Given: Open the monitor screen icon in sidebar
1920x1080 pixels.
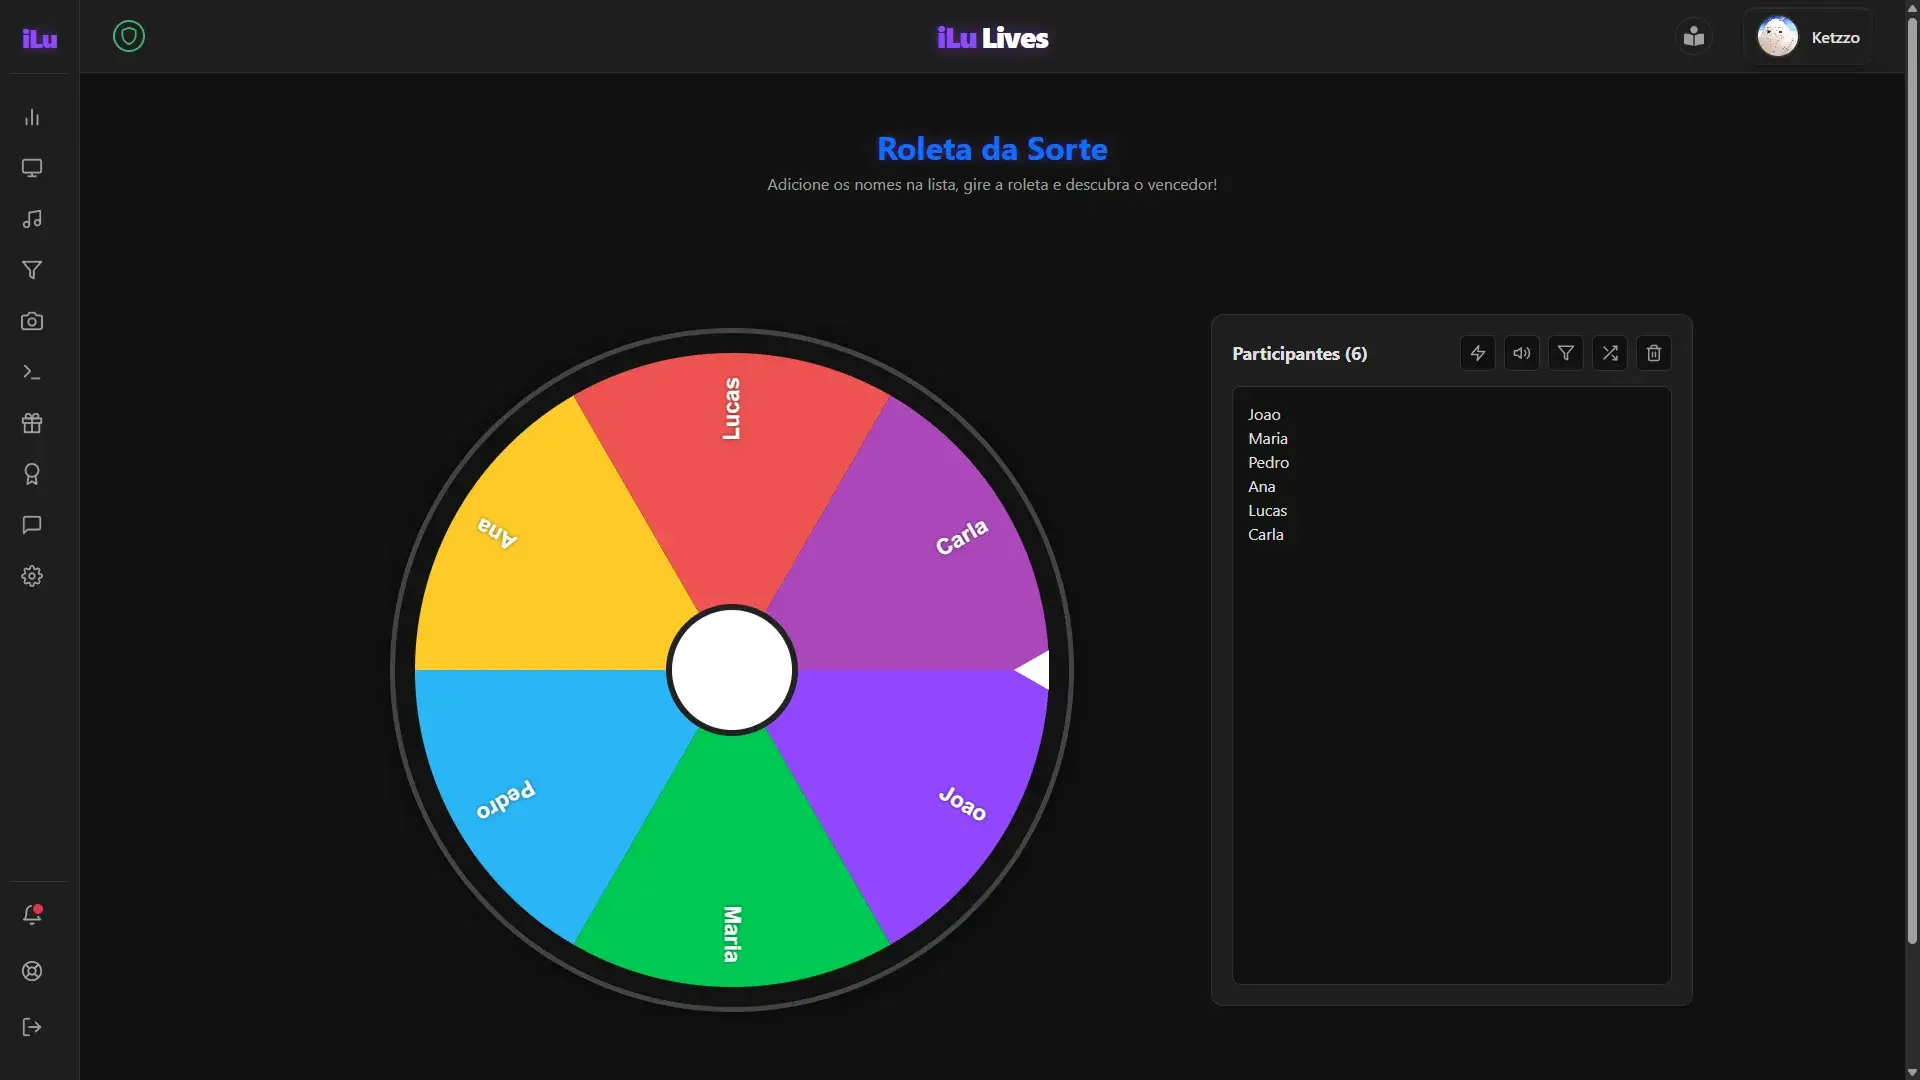Looking at the screenshot, I should coord(32,168).
